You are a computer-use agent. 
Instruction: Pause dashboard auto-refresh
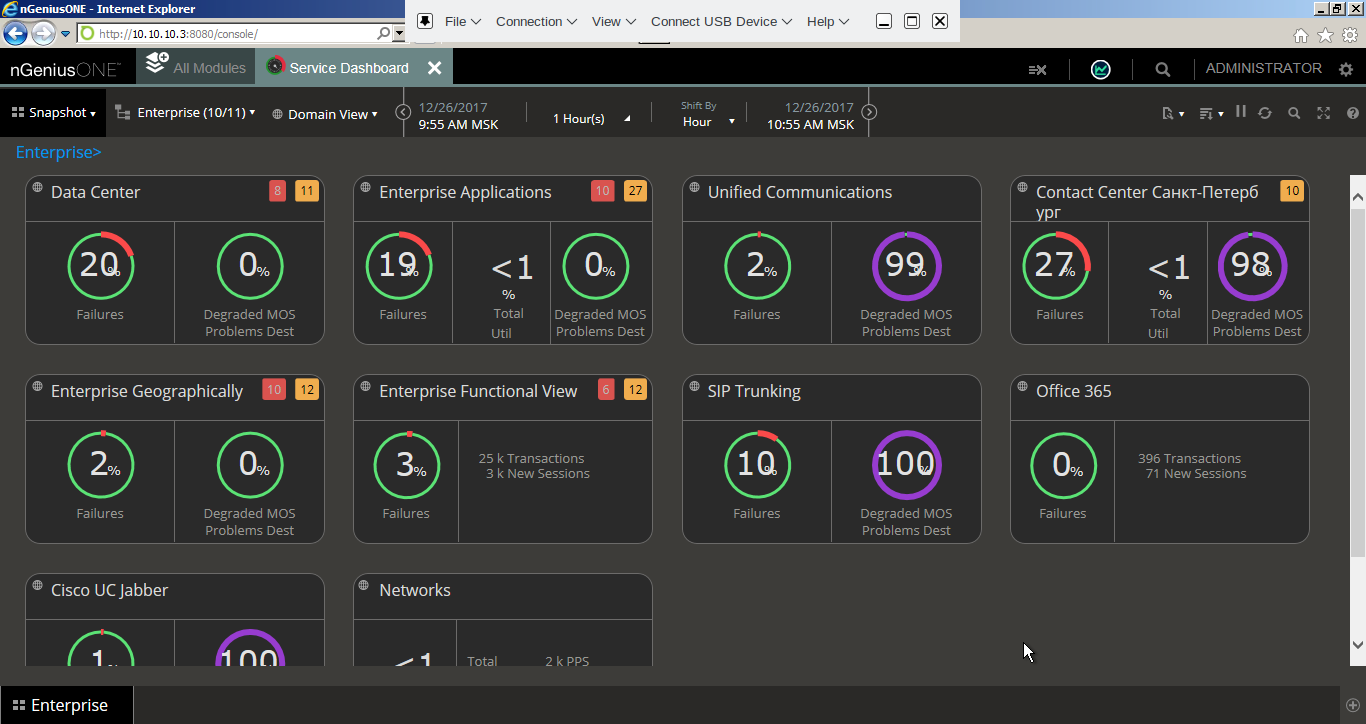click(1240, 112)
